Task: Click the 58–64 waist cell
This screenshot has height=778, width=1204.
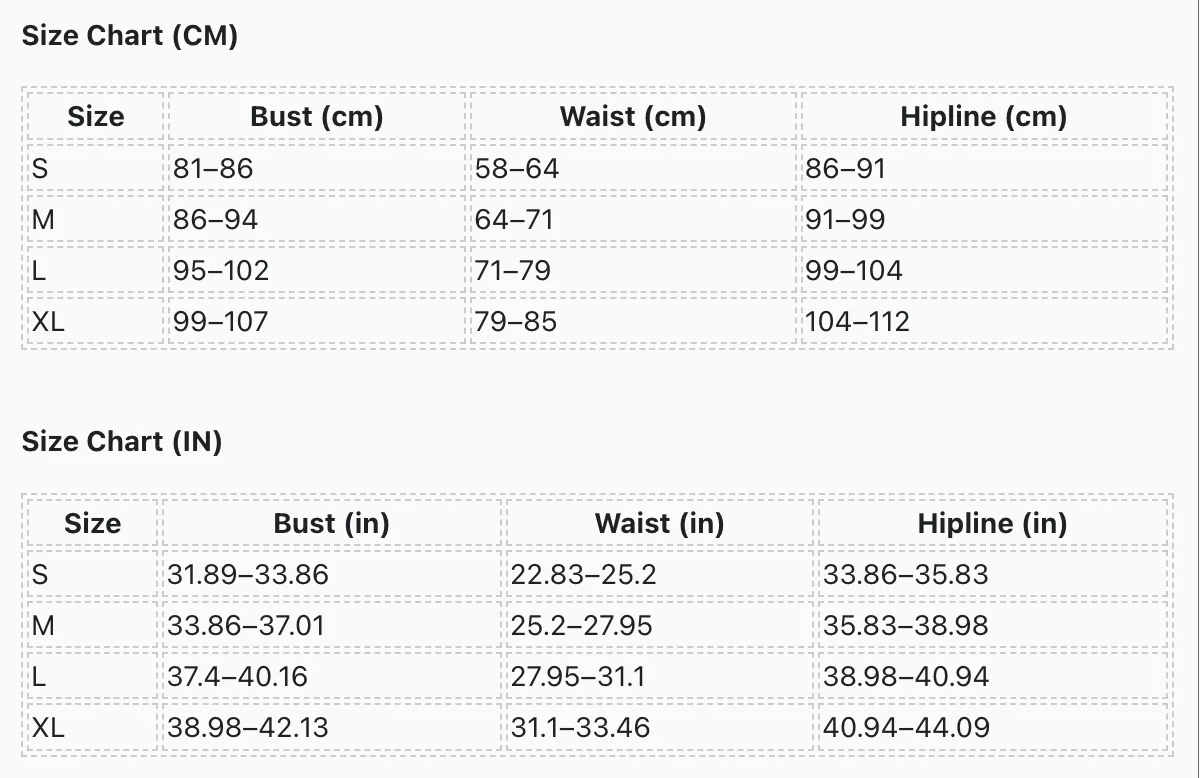Action: (633, 168)
